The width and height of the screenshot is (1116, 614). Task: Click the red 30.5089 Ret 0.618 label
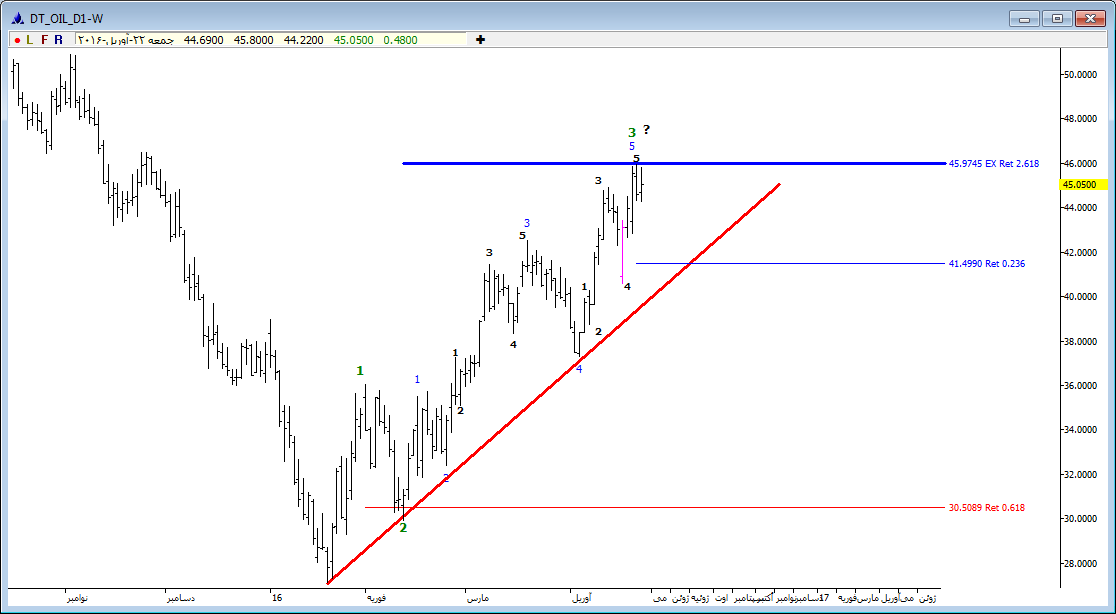[x=987, y=508]
